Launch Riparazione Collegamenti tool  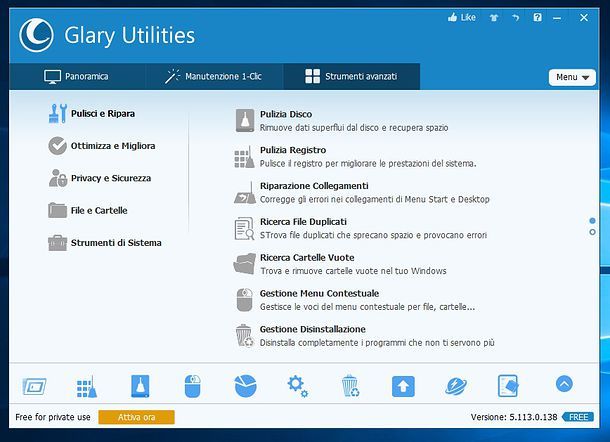pyautogui.click(x=314, y=186)
